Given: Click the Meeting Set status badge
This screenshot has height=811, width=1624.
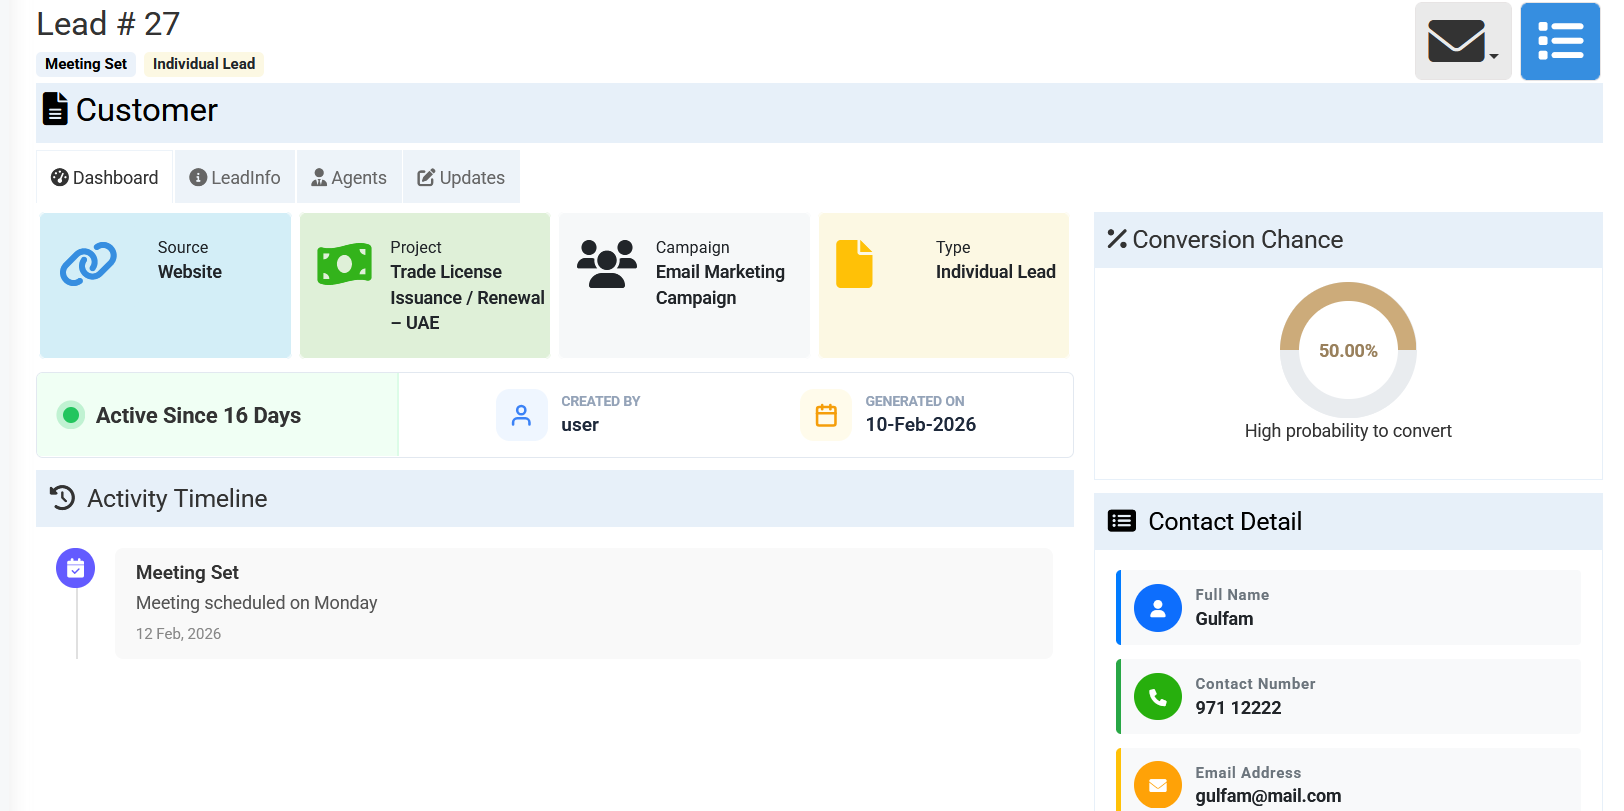Looking at the screenshot, I should pos(86,64).
